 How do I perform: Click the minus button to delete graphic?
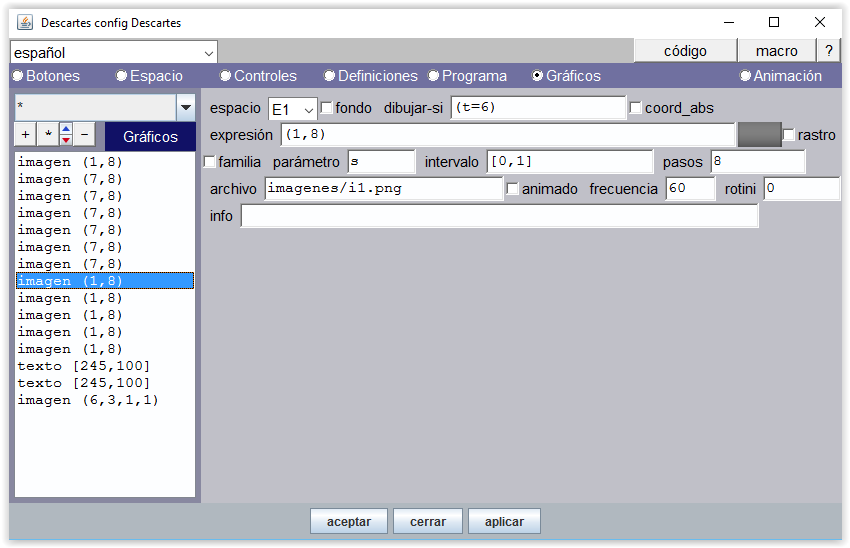point(85,134)
